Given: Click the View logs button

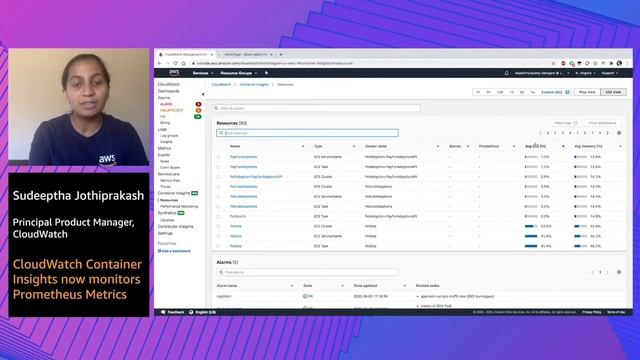Looking at the screenshot, I should tap(565, 123).
